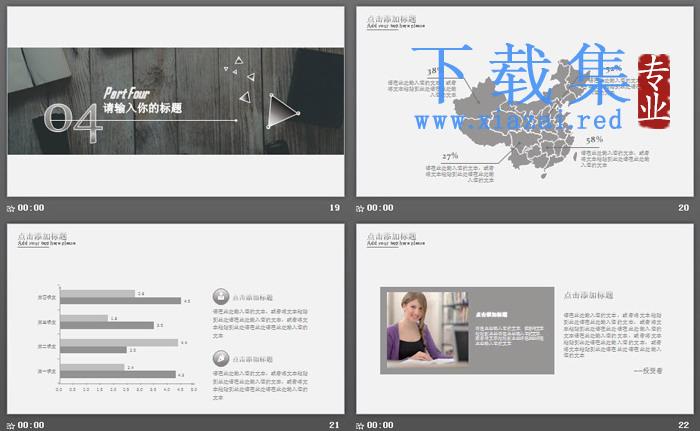Click the 27% label on the map slide
Screen dimensions: 700x431
click(x=450, y=156)
